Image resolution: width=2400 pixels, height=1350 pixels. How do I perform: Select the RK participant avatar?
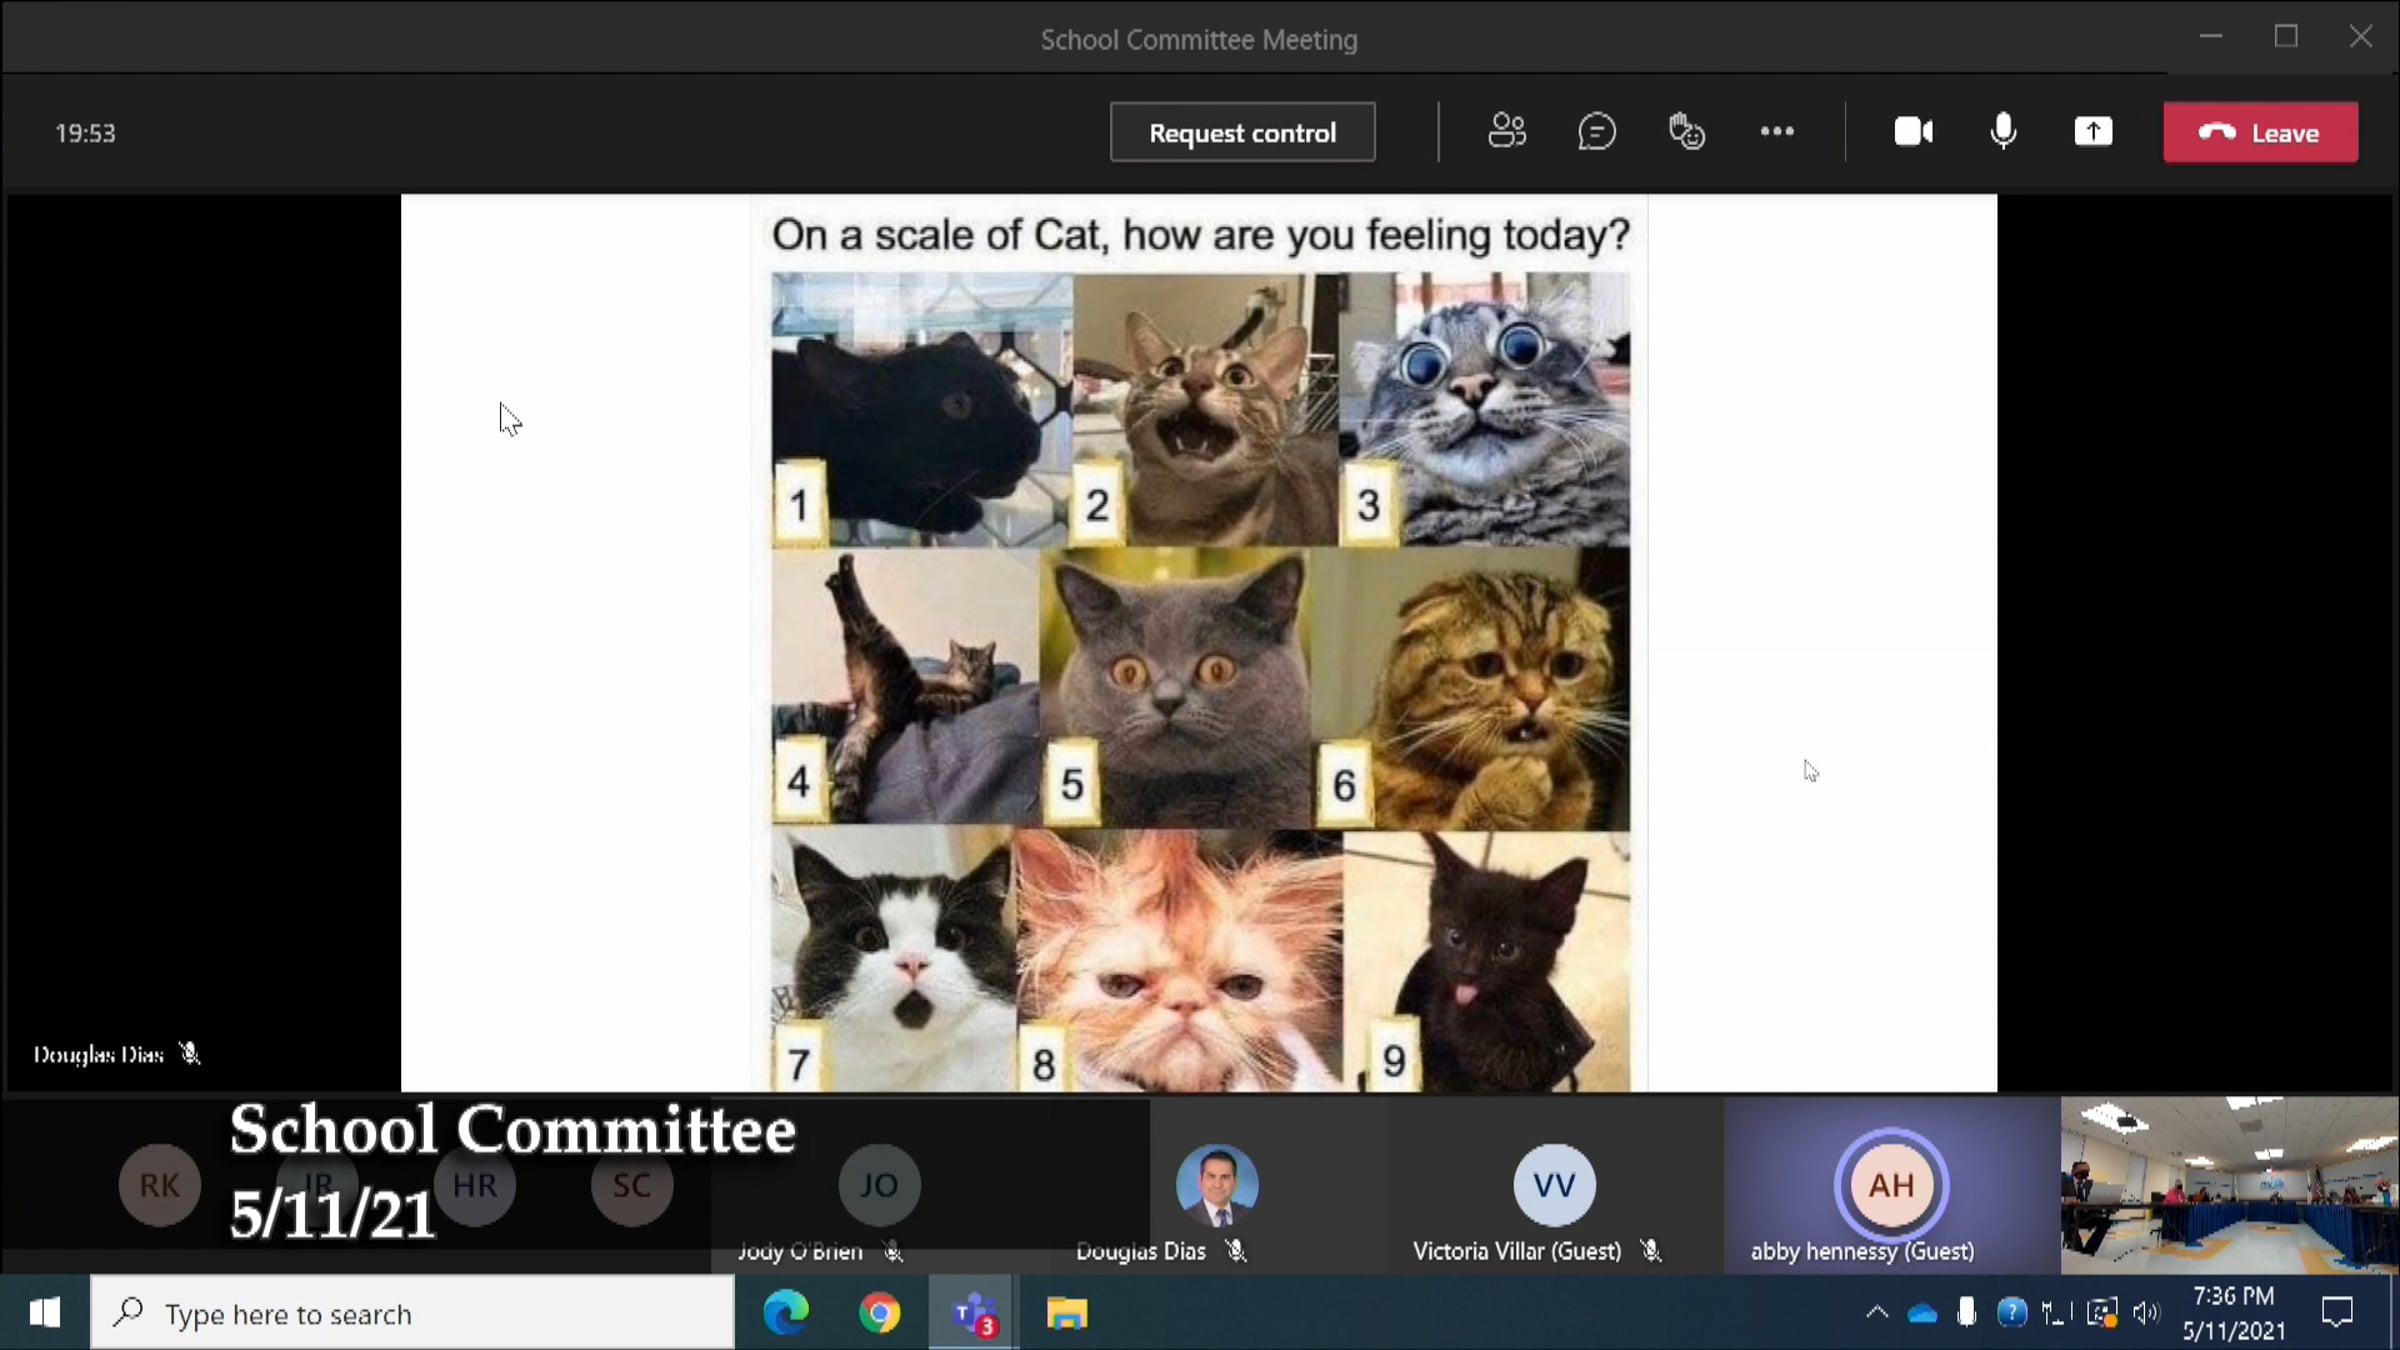pyautogui.click(x=160, y=1185)
